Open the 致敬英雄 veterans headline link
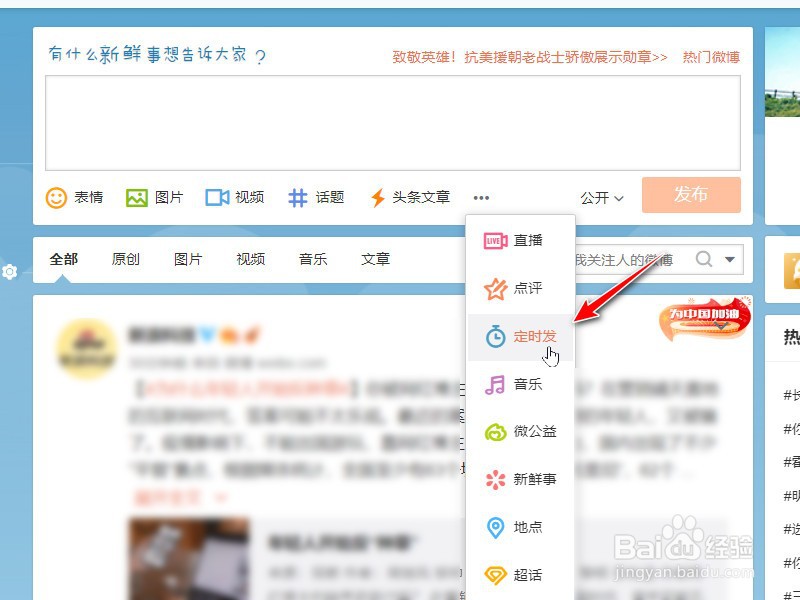Image resolution: width=800 pixels, height=600 pixels. (x=530, y=57)
